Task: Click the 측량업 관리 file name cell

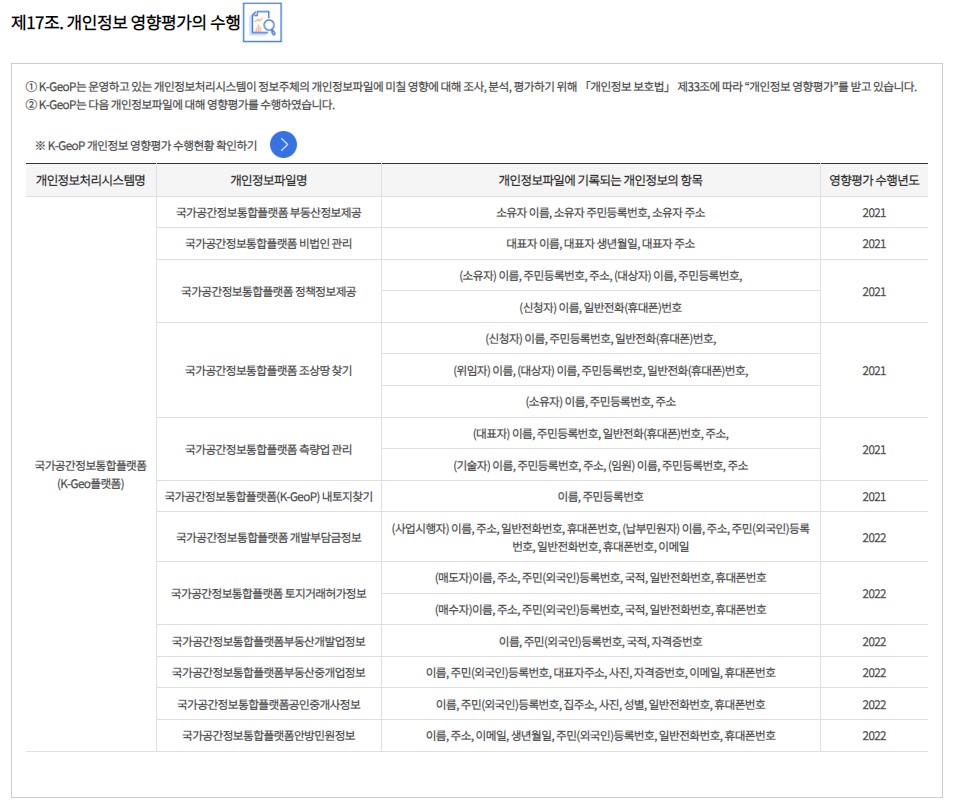Action: click(x=268, y=450)
